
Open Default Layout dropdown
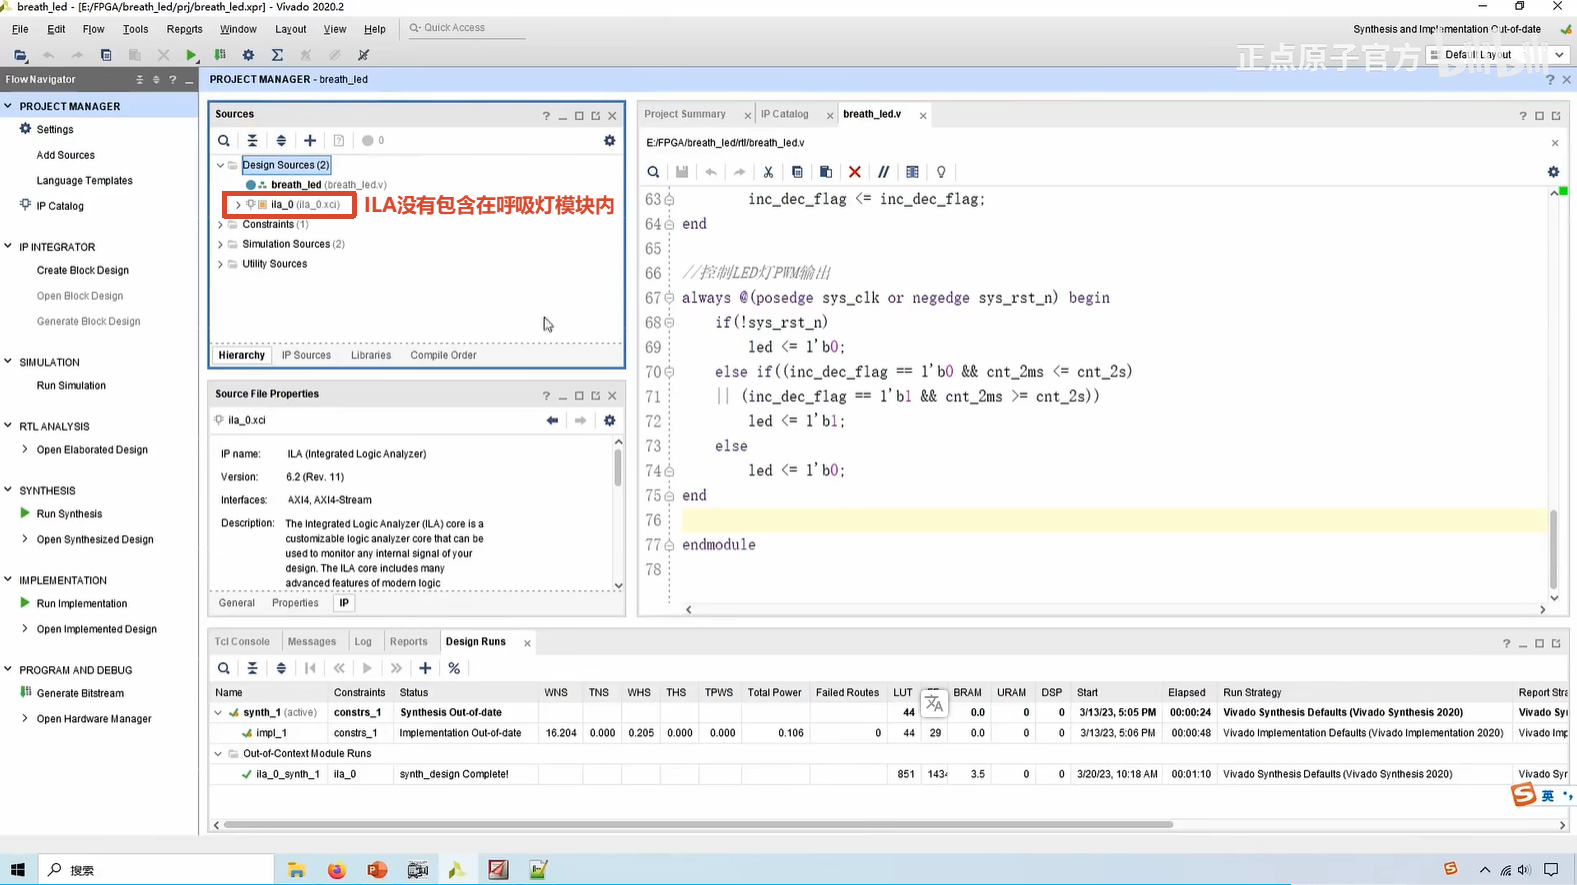coord(1497,55)
